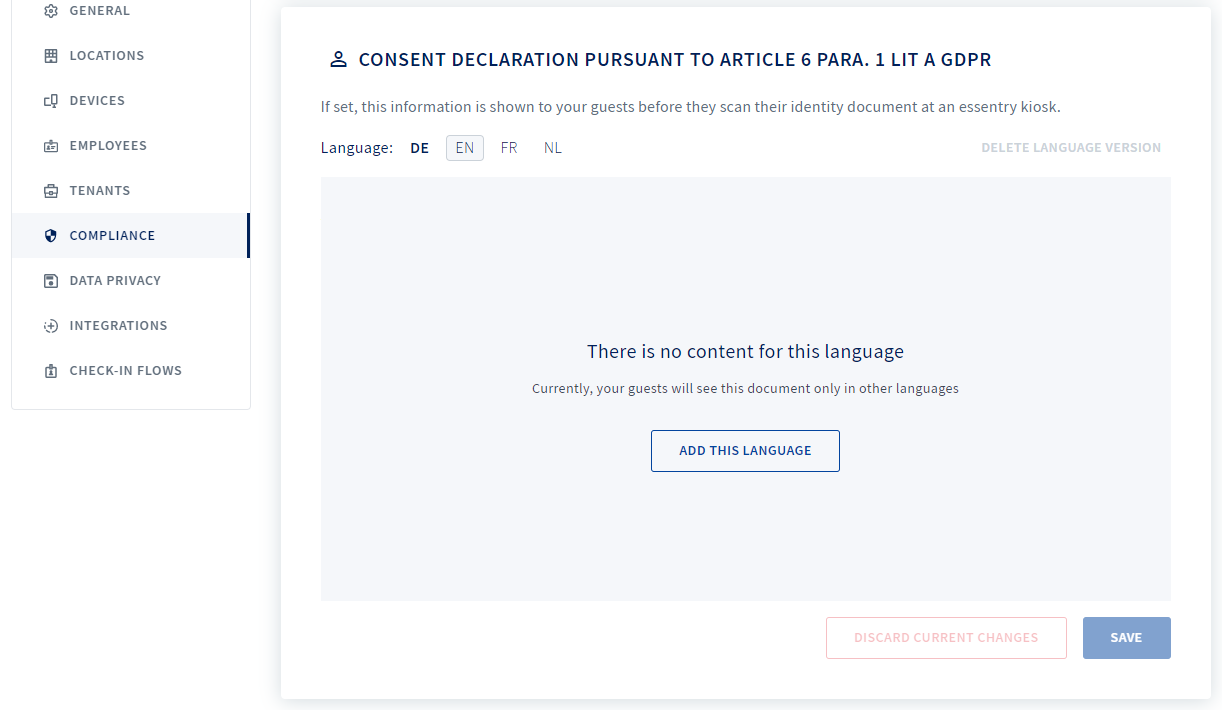Discard current changes
This screenshot has height=710, width=1222.
click(946, 638)
